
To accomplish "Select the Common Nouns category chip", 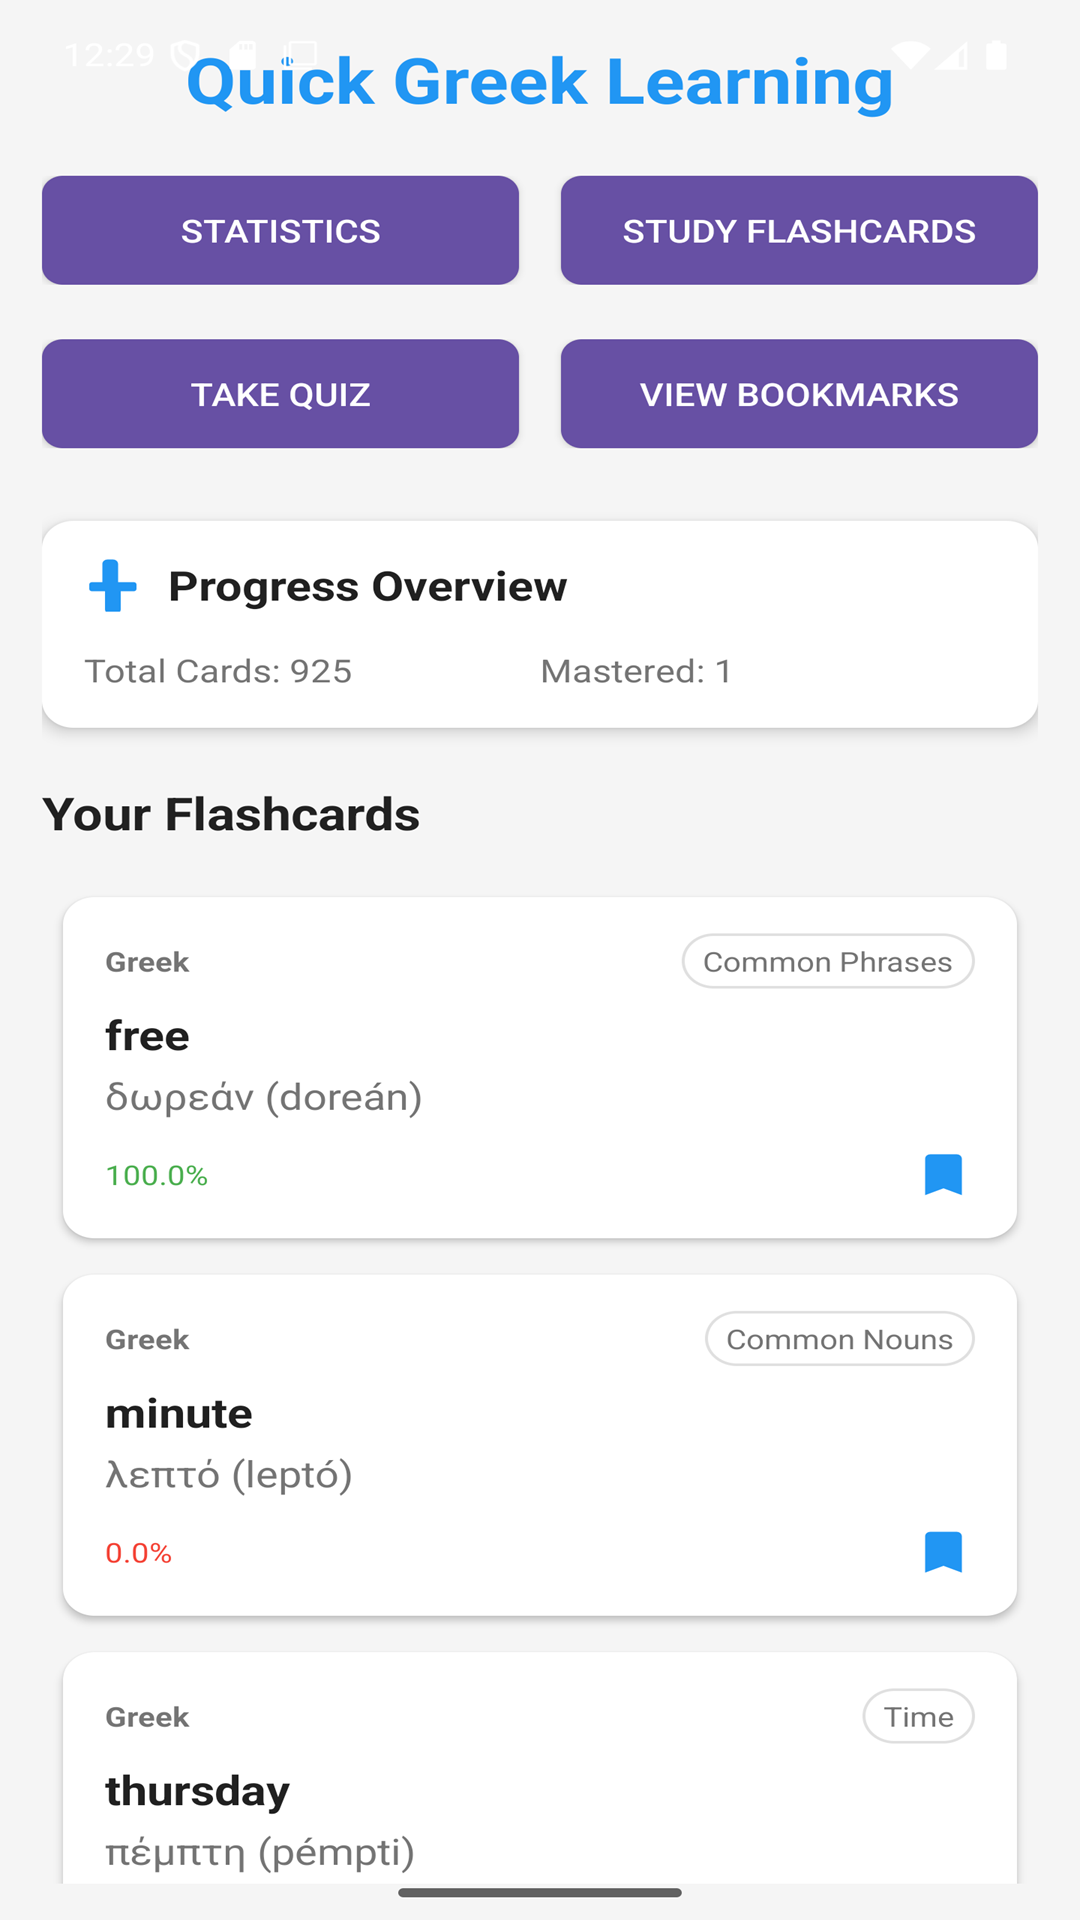I will coord(839,1339).
